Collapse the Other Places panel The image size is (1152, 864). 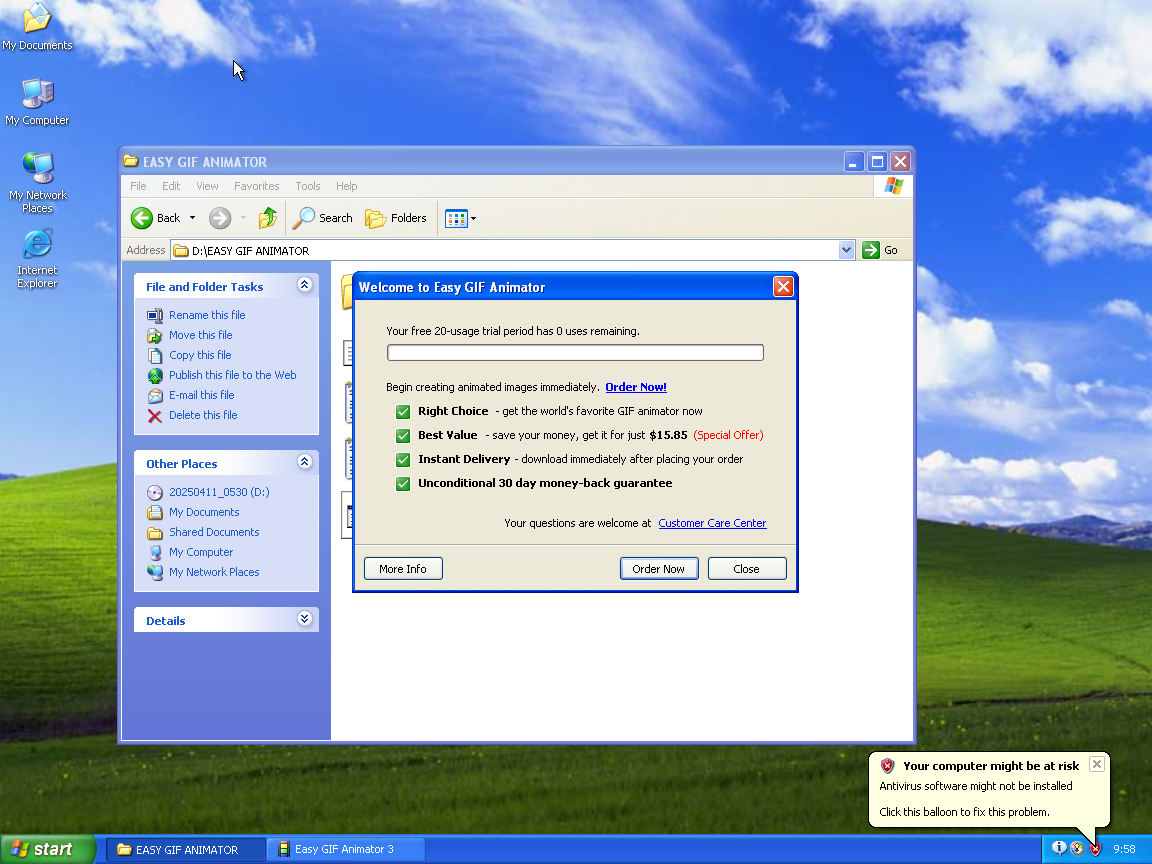(304, 462)
